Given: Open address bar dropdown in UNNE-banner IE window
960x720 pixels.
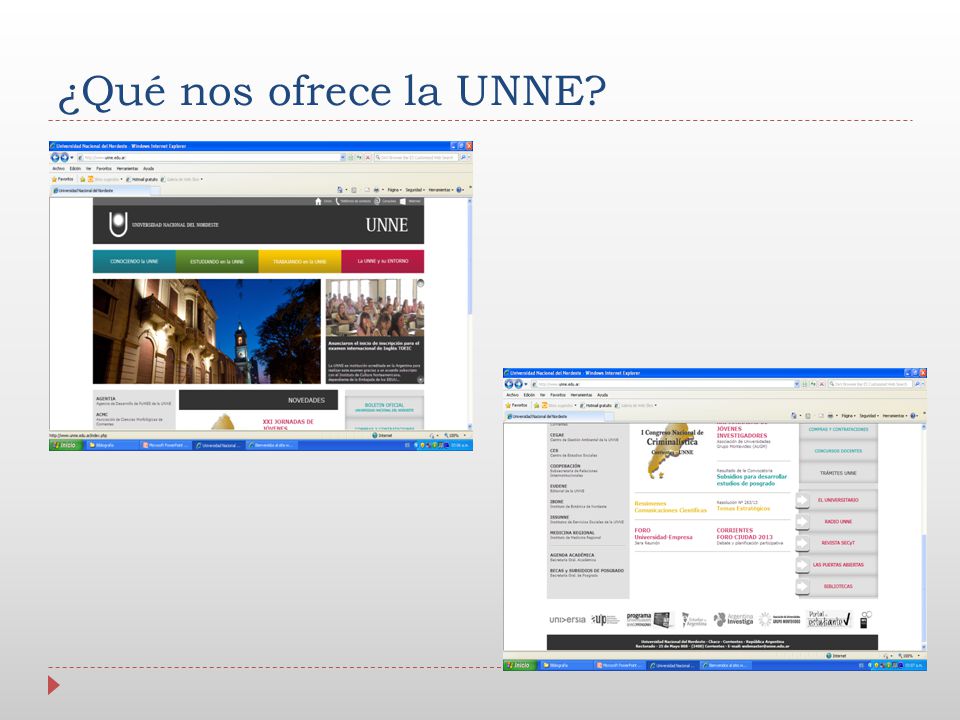Looking at the screenshot, I should (x=343, y=157).
